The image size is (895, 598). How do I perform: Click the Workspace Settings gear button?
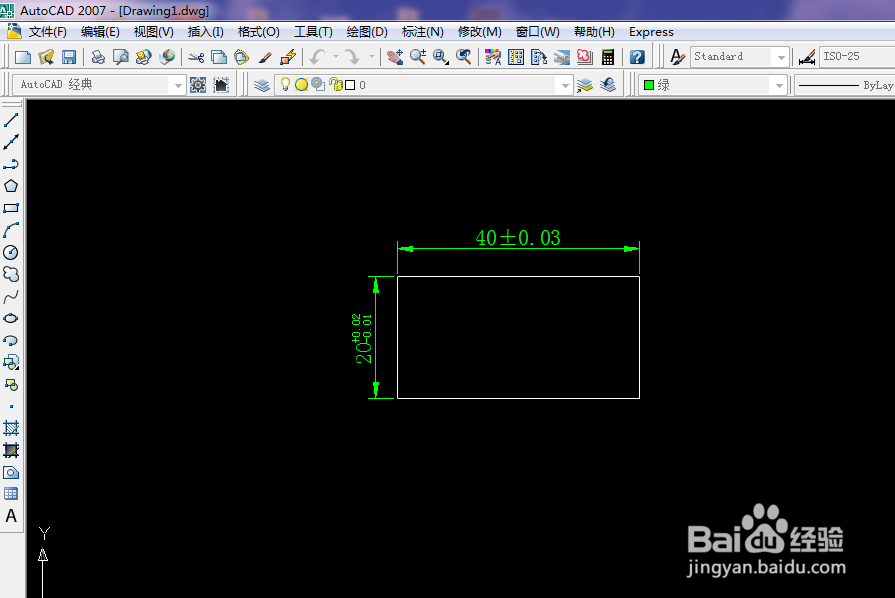[x=198, y=85]
